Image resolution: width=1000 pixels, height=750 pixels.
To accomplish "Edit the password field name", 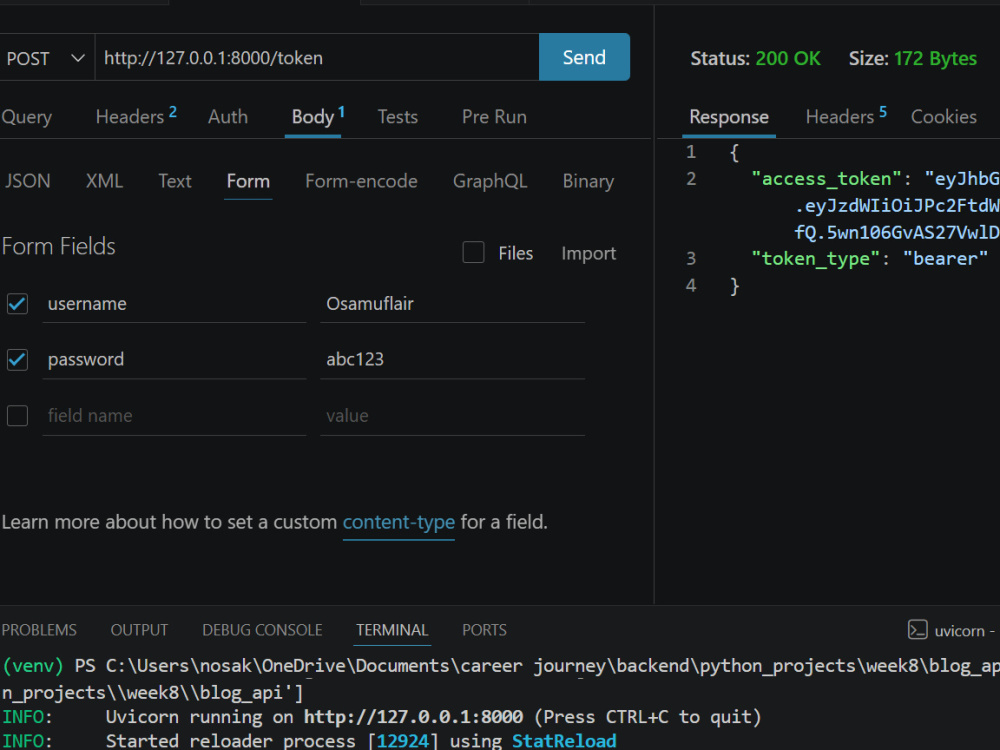I will click(174, 360).
